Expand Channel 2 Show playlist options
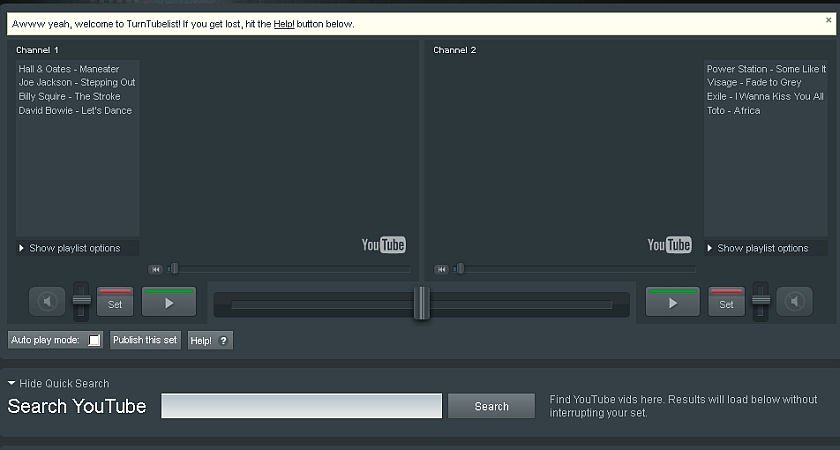The width and height of the screenshot is (840, 450). pos(763,248)
